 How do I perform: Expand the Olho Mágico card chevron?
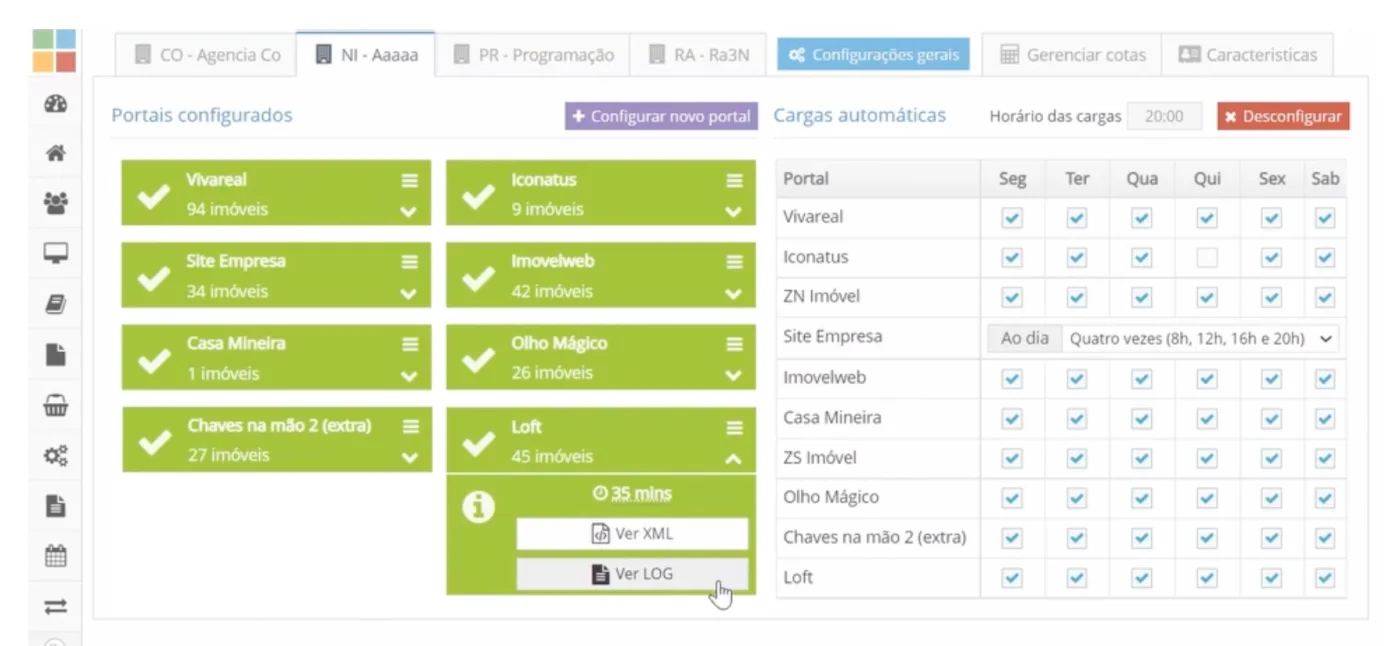click(734, 376)
